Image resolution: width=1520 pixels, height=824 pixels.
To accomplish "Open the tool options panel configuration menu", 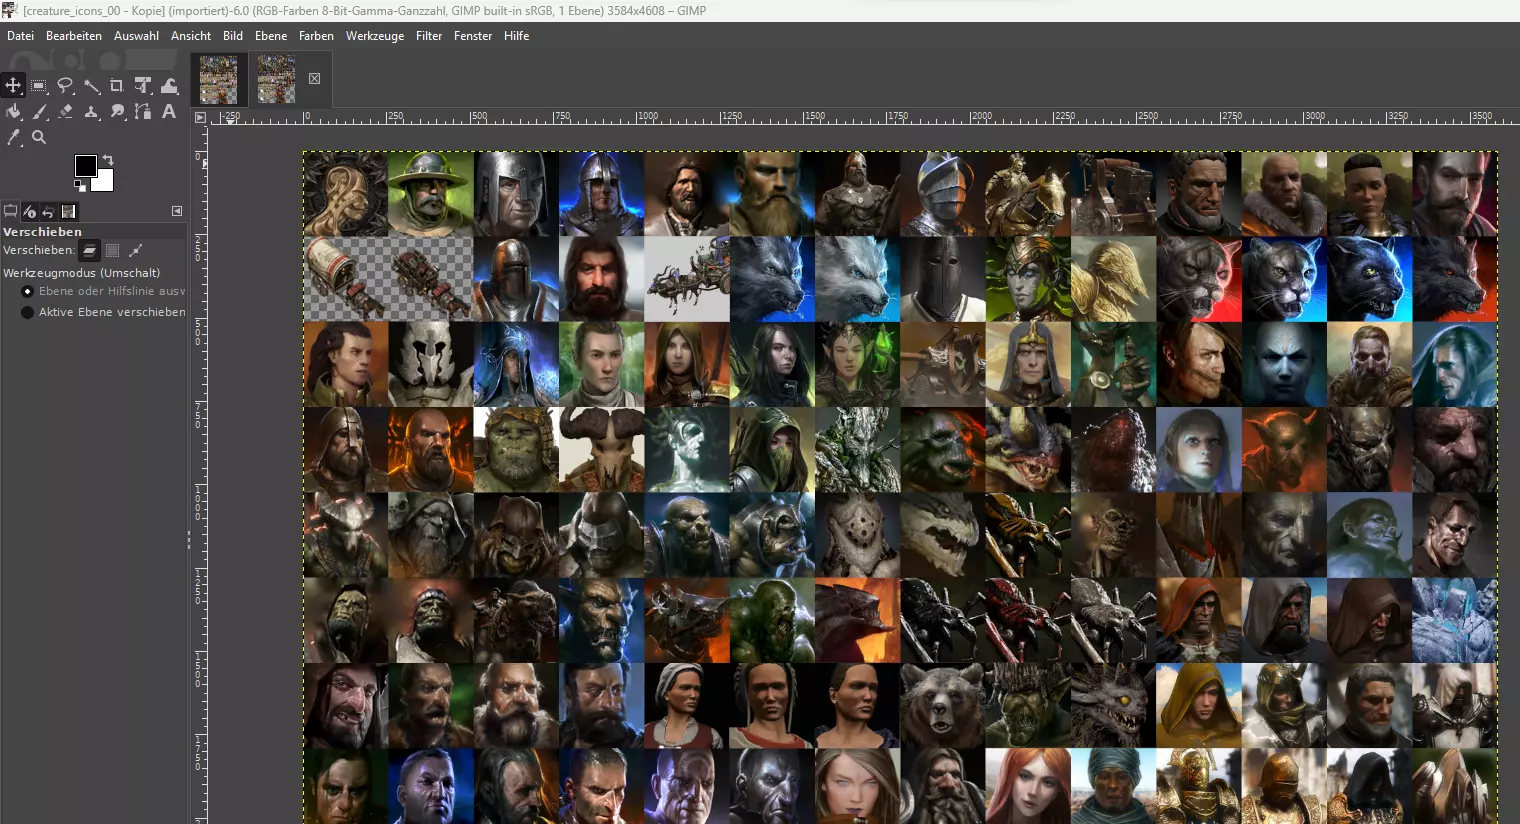I will point(177,211).
